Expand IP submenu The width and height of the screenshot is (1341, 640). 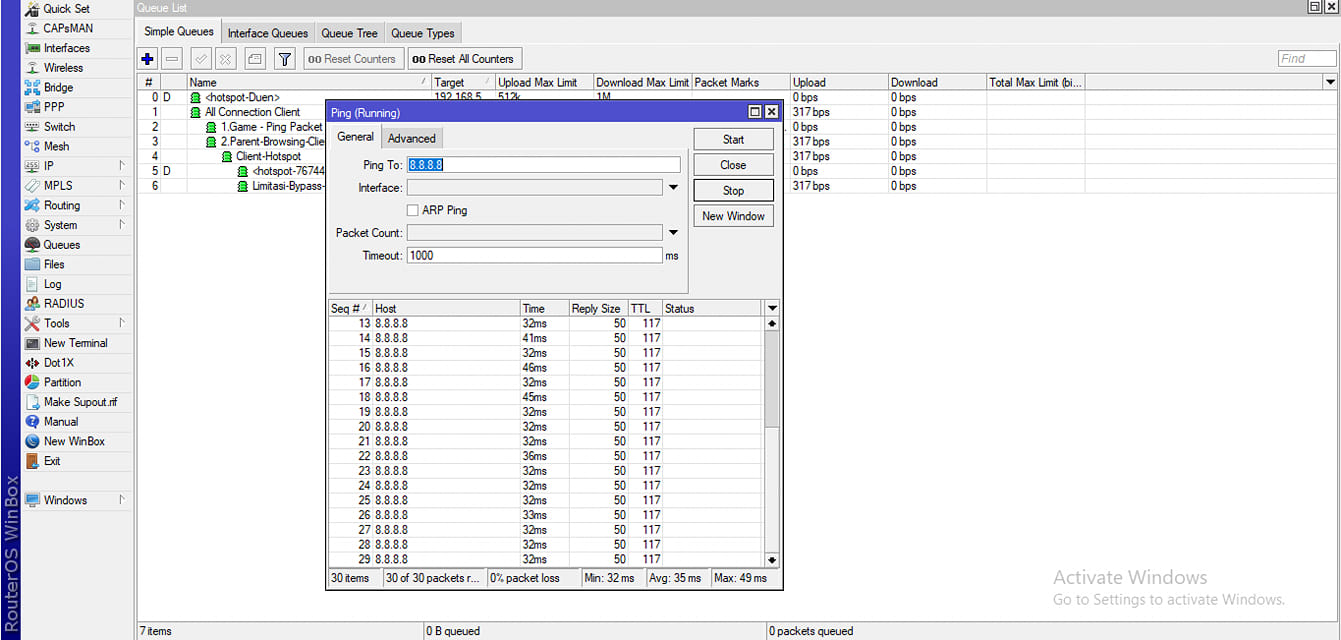pos(122,166)
